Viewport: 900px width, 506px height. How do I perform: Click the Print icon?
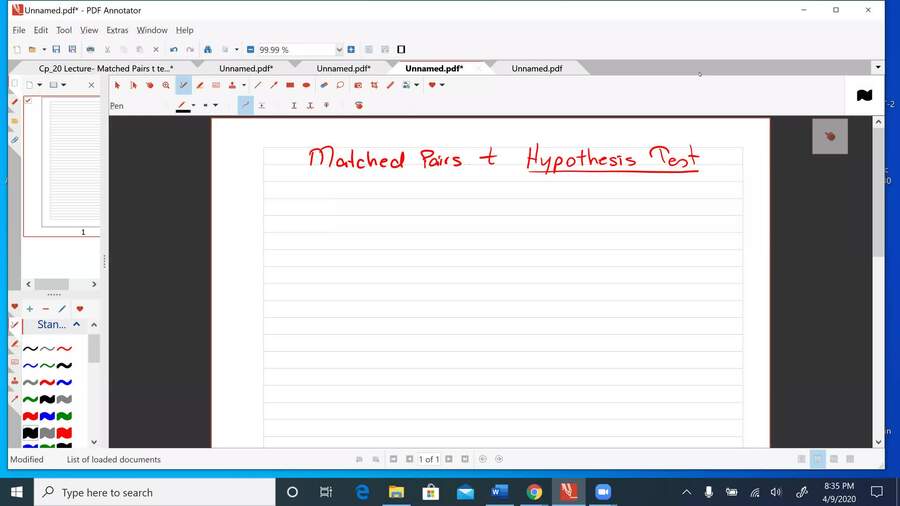[x=90, y=49]
